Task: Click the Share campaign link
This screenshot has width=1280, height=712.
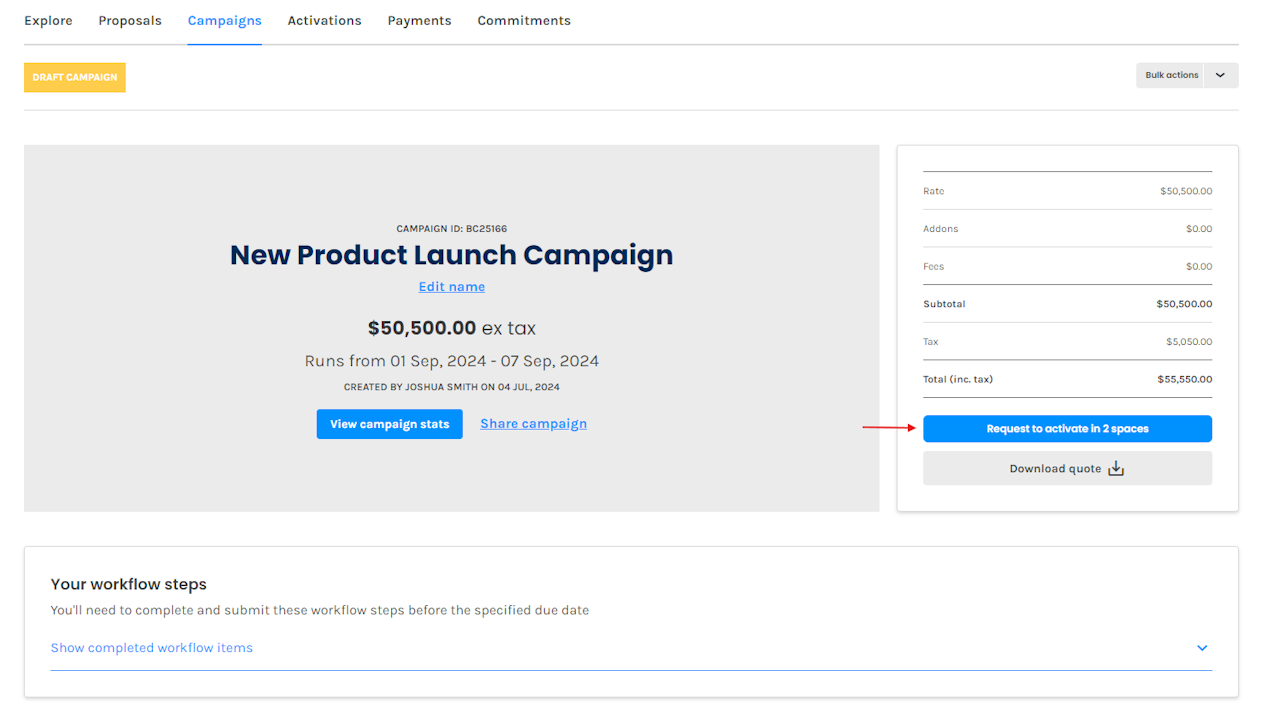Action: (x=533, y=424)
